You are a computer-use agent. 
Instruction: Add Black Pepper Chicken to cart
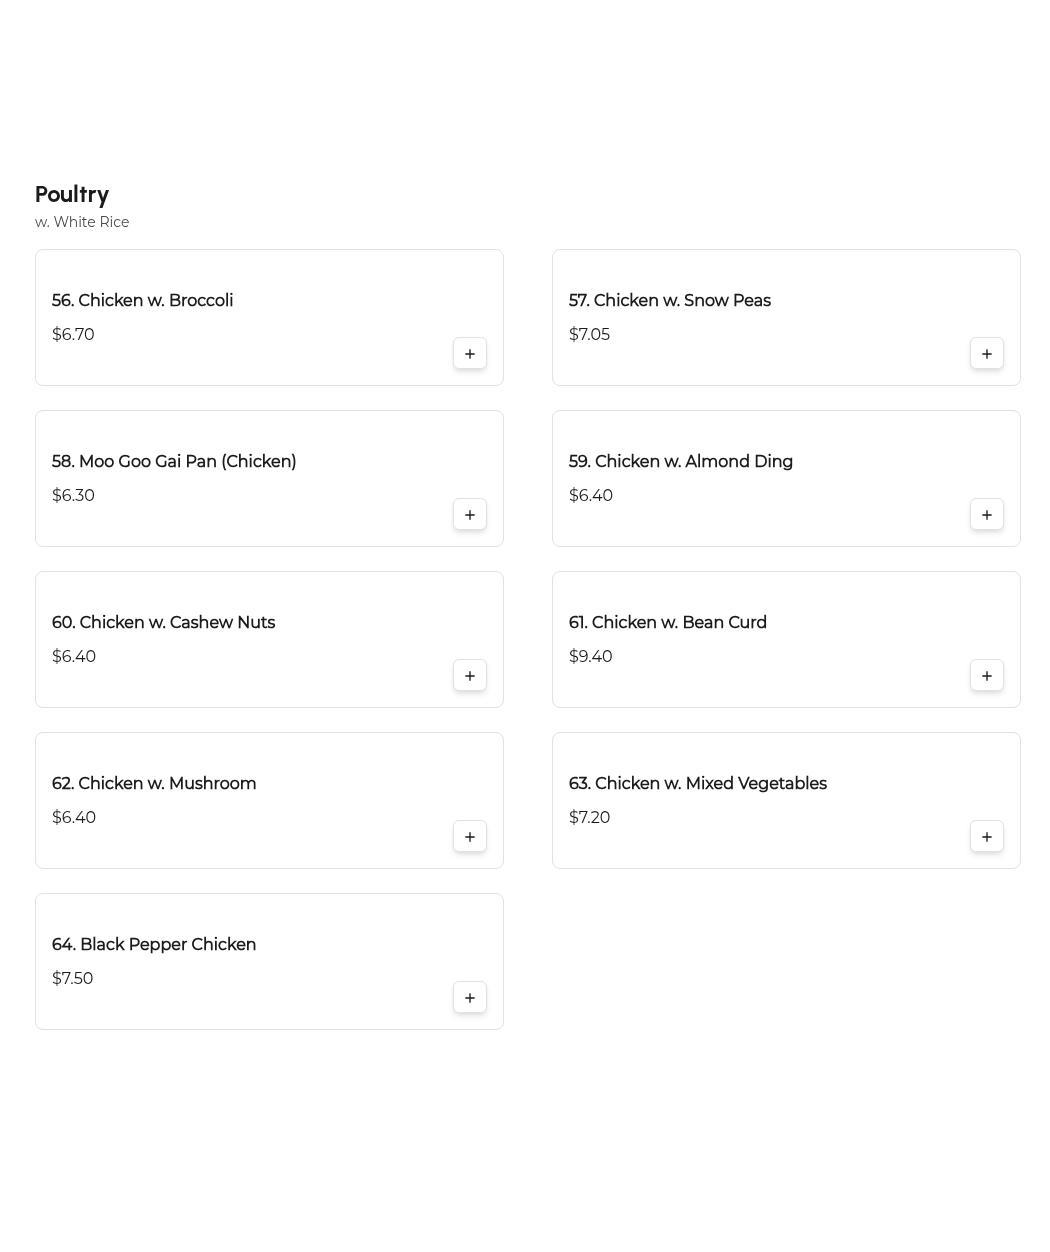click(470, 998)
